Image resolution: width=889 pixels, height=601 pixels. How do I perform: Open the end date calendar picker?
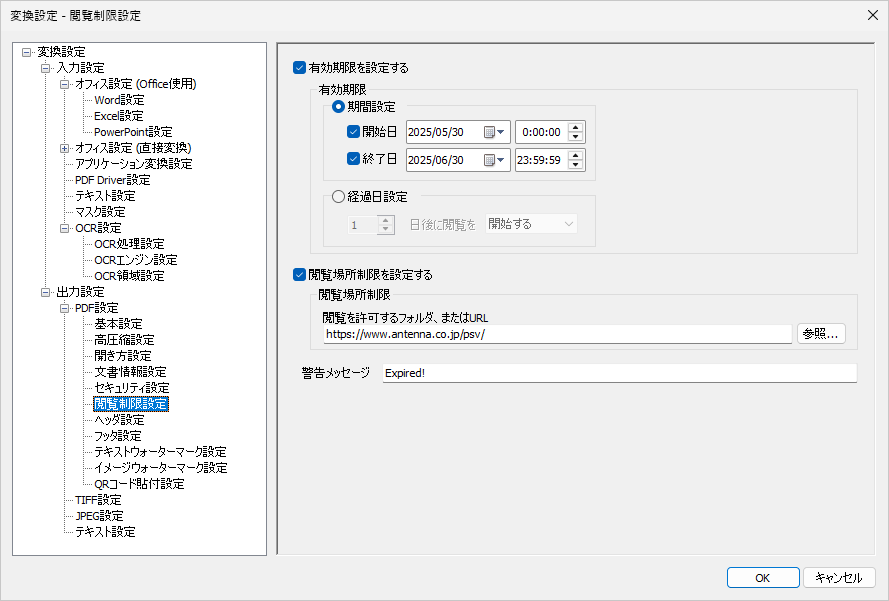[x=496, y=160]
